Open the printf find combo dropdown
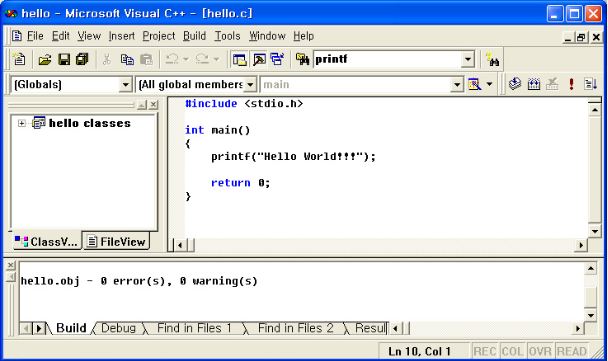Viewport: 608px width, 361px height. 468,59
